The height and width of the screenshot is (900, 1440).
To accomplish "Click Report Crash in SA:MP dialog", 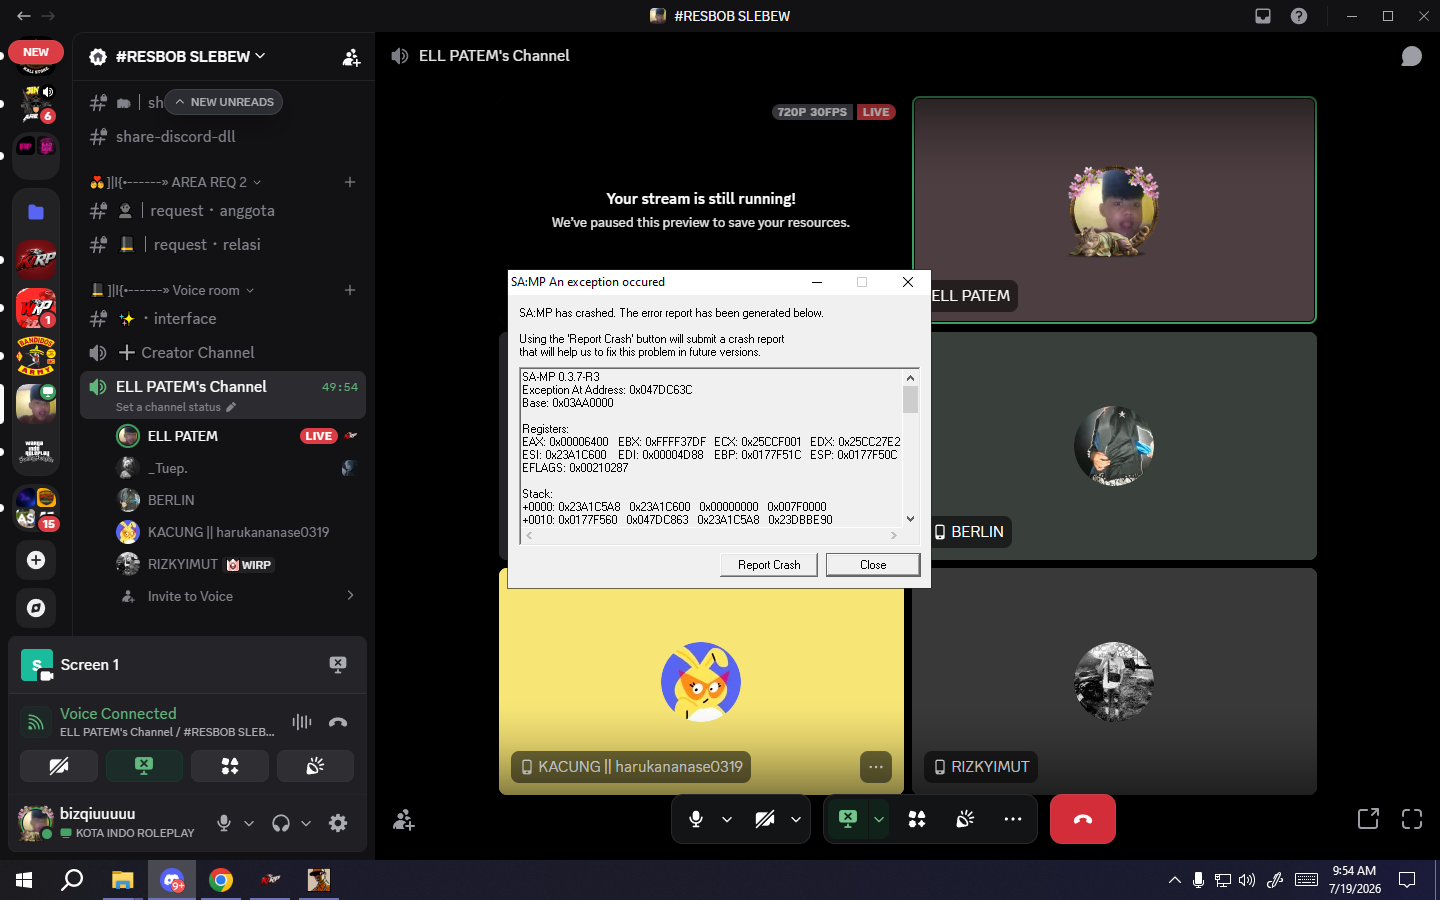I will pos(769,565).
